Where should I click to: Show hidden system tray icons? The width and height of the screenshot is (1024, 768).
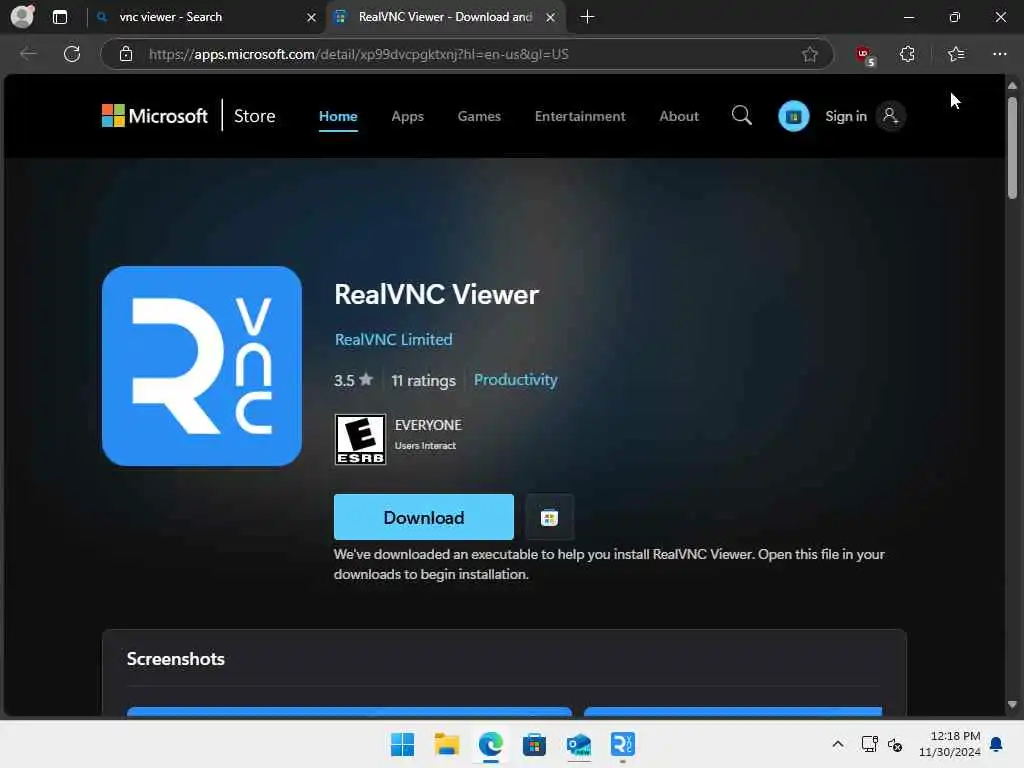point(838,744)
